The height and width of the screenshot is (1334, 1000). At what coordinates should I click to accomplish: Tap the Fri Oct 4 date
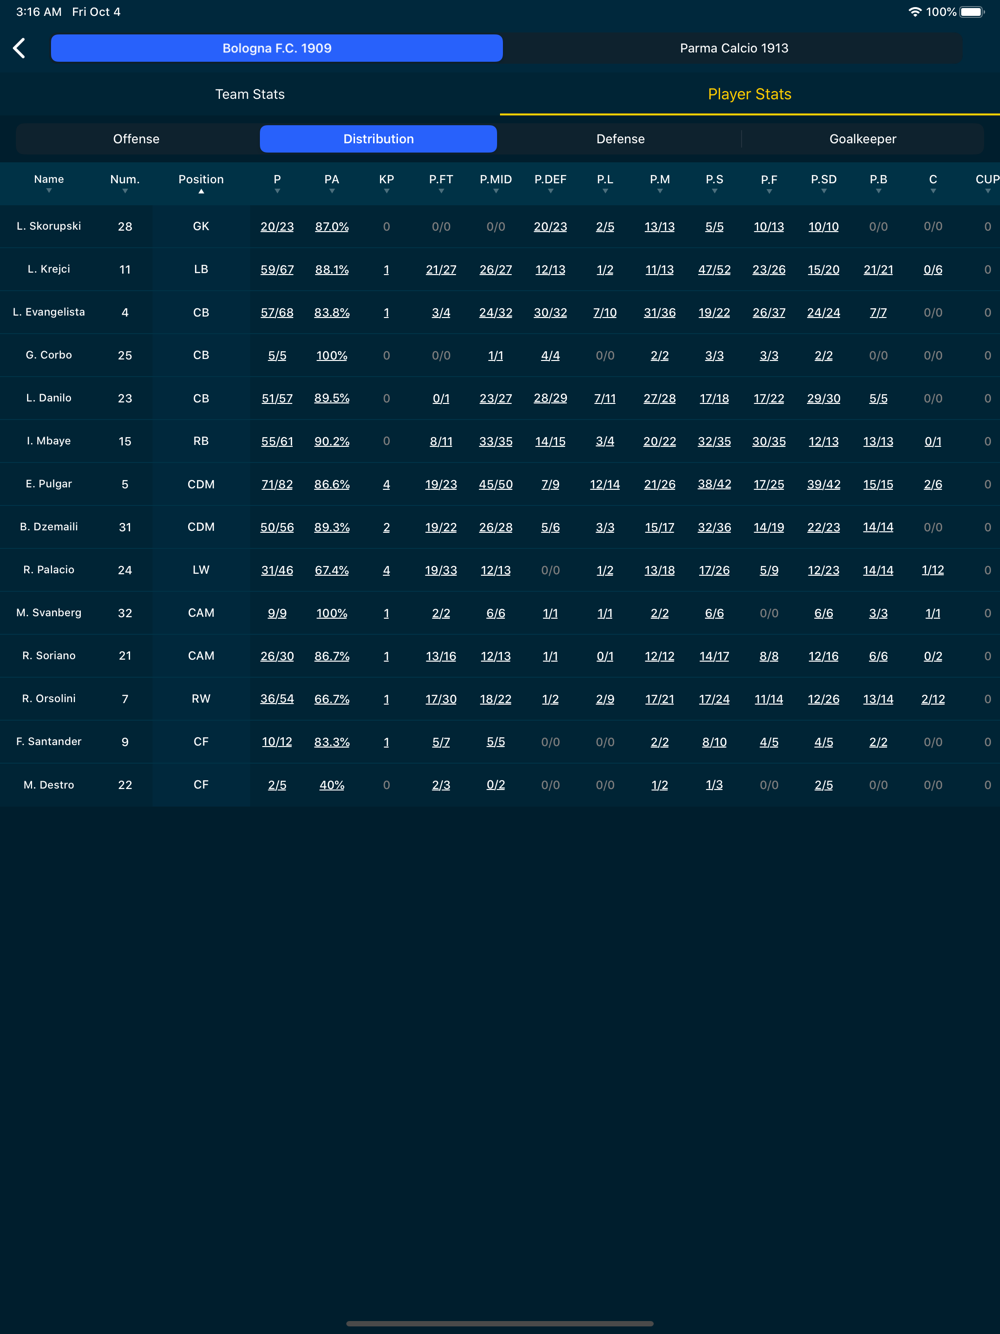point(96,12)
